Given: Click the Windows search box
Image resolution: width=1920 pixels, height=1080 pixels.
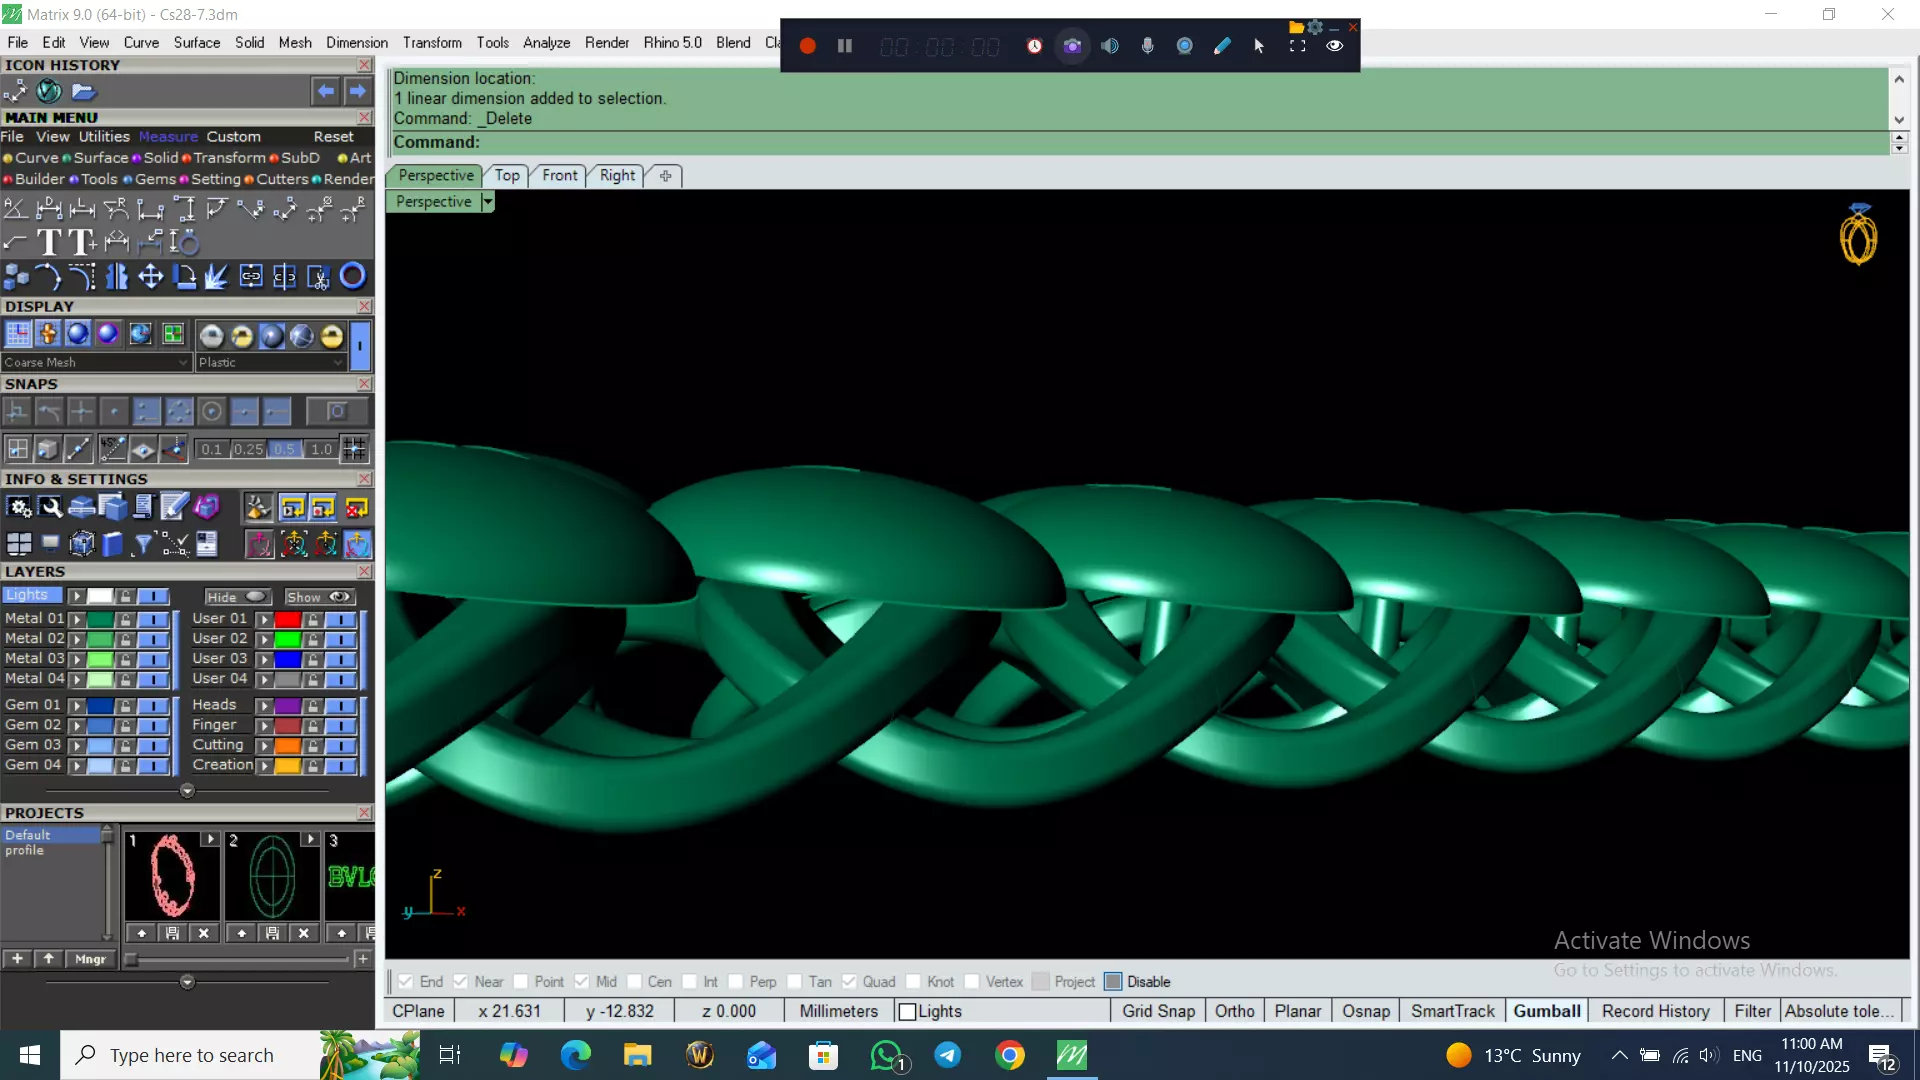Looking at the screenshot, I should [x=190, y=1055].
